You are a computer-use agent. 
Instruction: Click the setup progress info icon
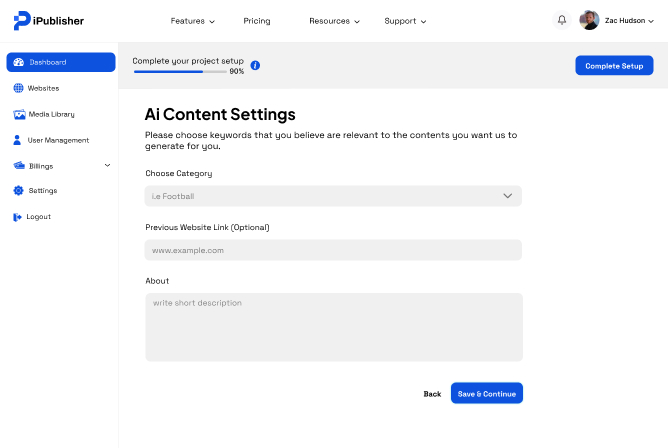[255, 65]
